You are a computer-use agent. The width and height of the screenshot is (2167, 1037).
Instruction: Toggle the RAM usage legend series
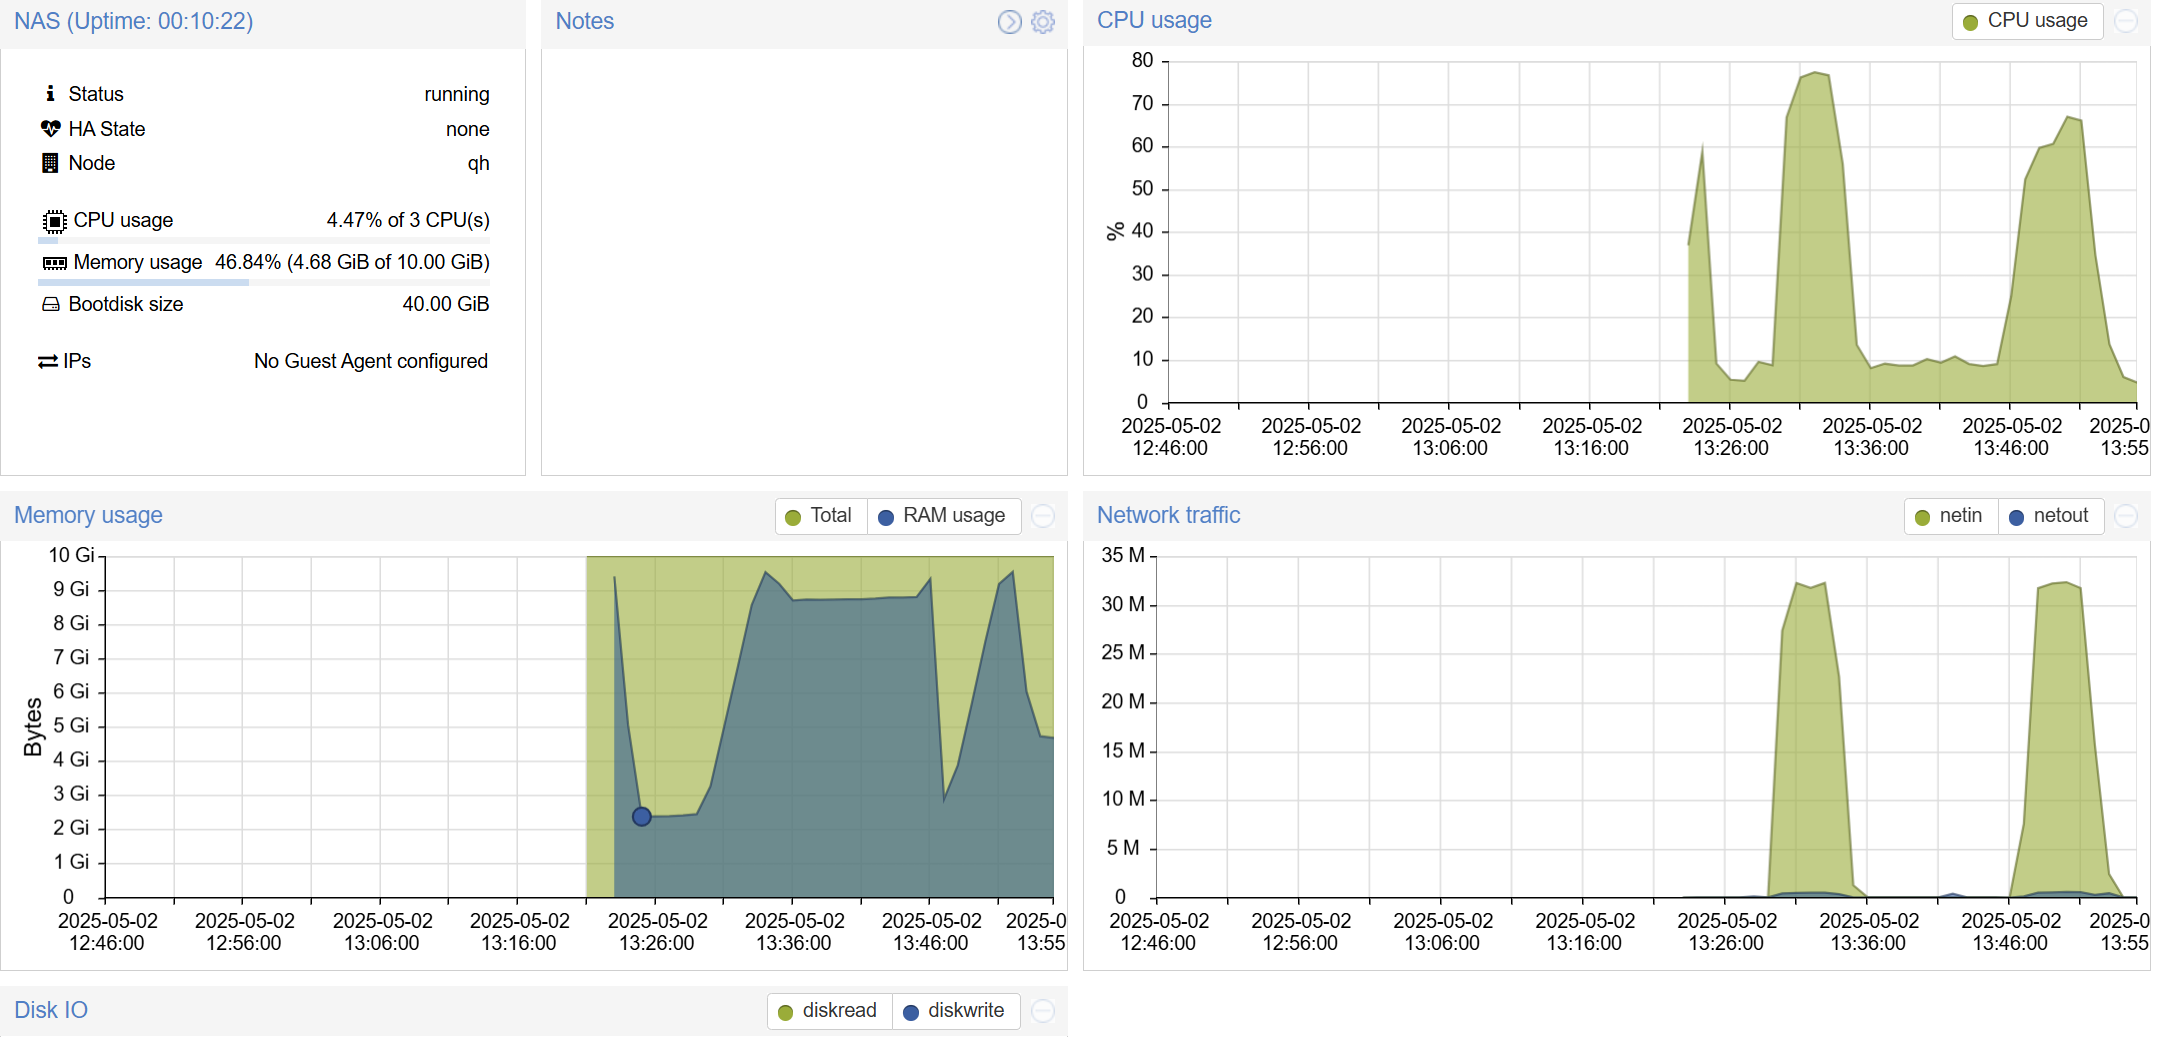(x=943, y=516)
